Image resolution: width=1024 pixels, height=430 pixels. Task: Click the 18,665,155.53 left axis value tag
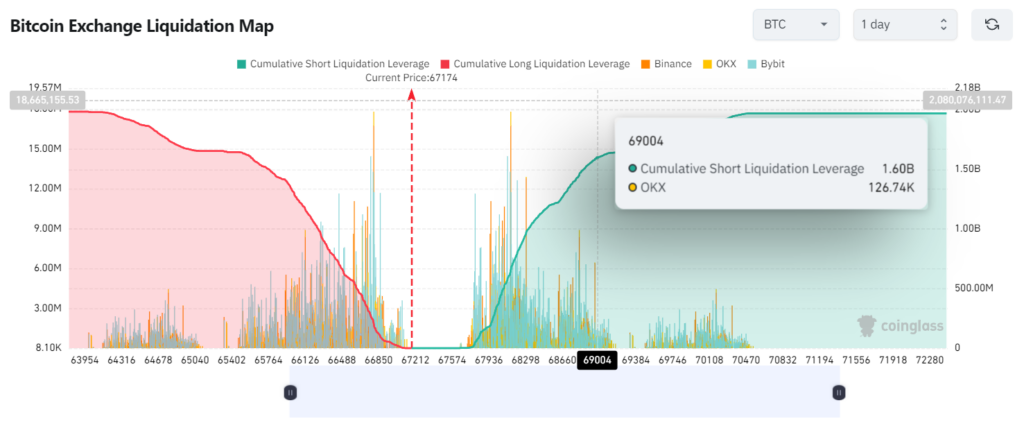(46, 101)
